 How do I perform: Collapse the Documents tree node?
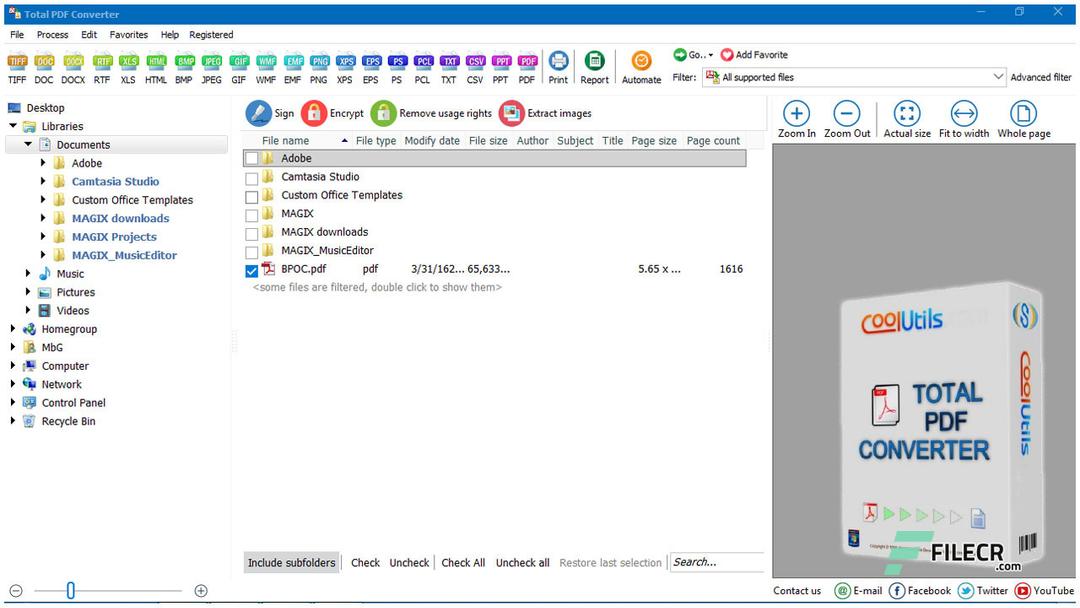(x=28, y=144)
